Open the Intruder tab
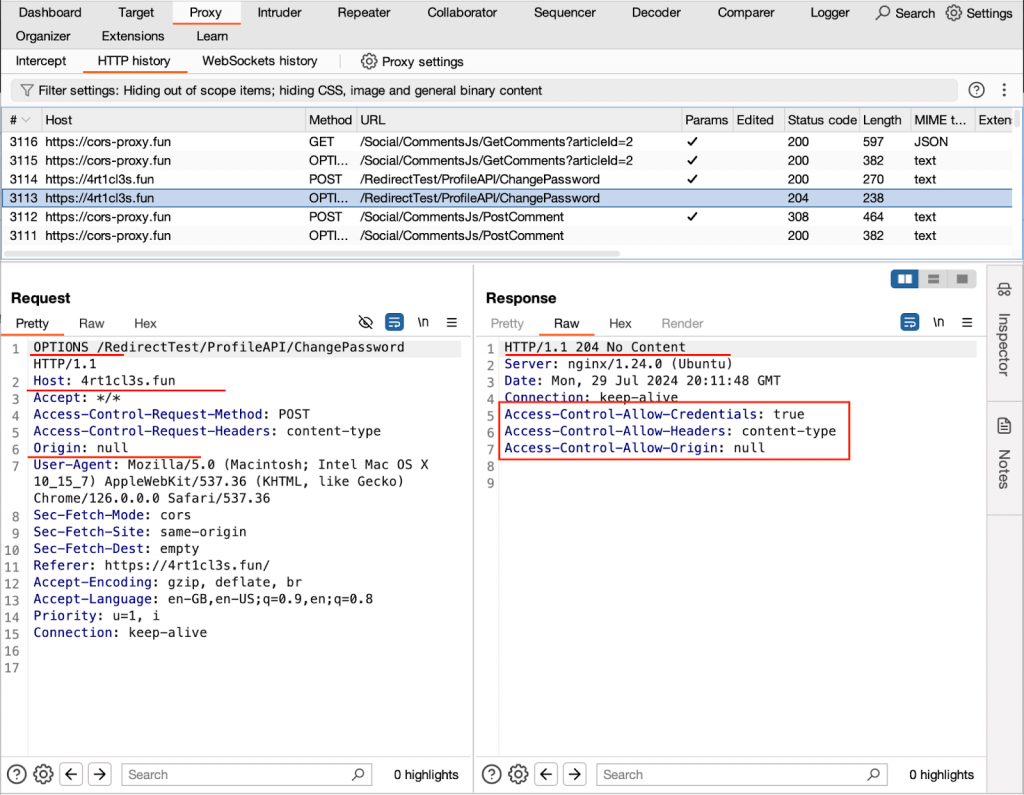Screen dimensions: 1024x795 pyautogui.click(x=280, y=12)
